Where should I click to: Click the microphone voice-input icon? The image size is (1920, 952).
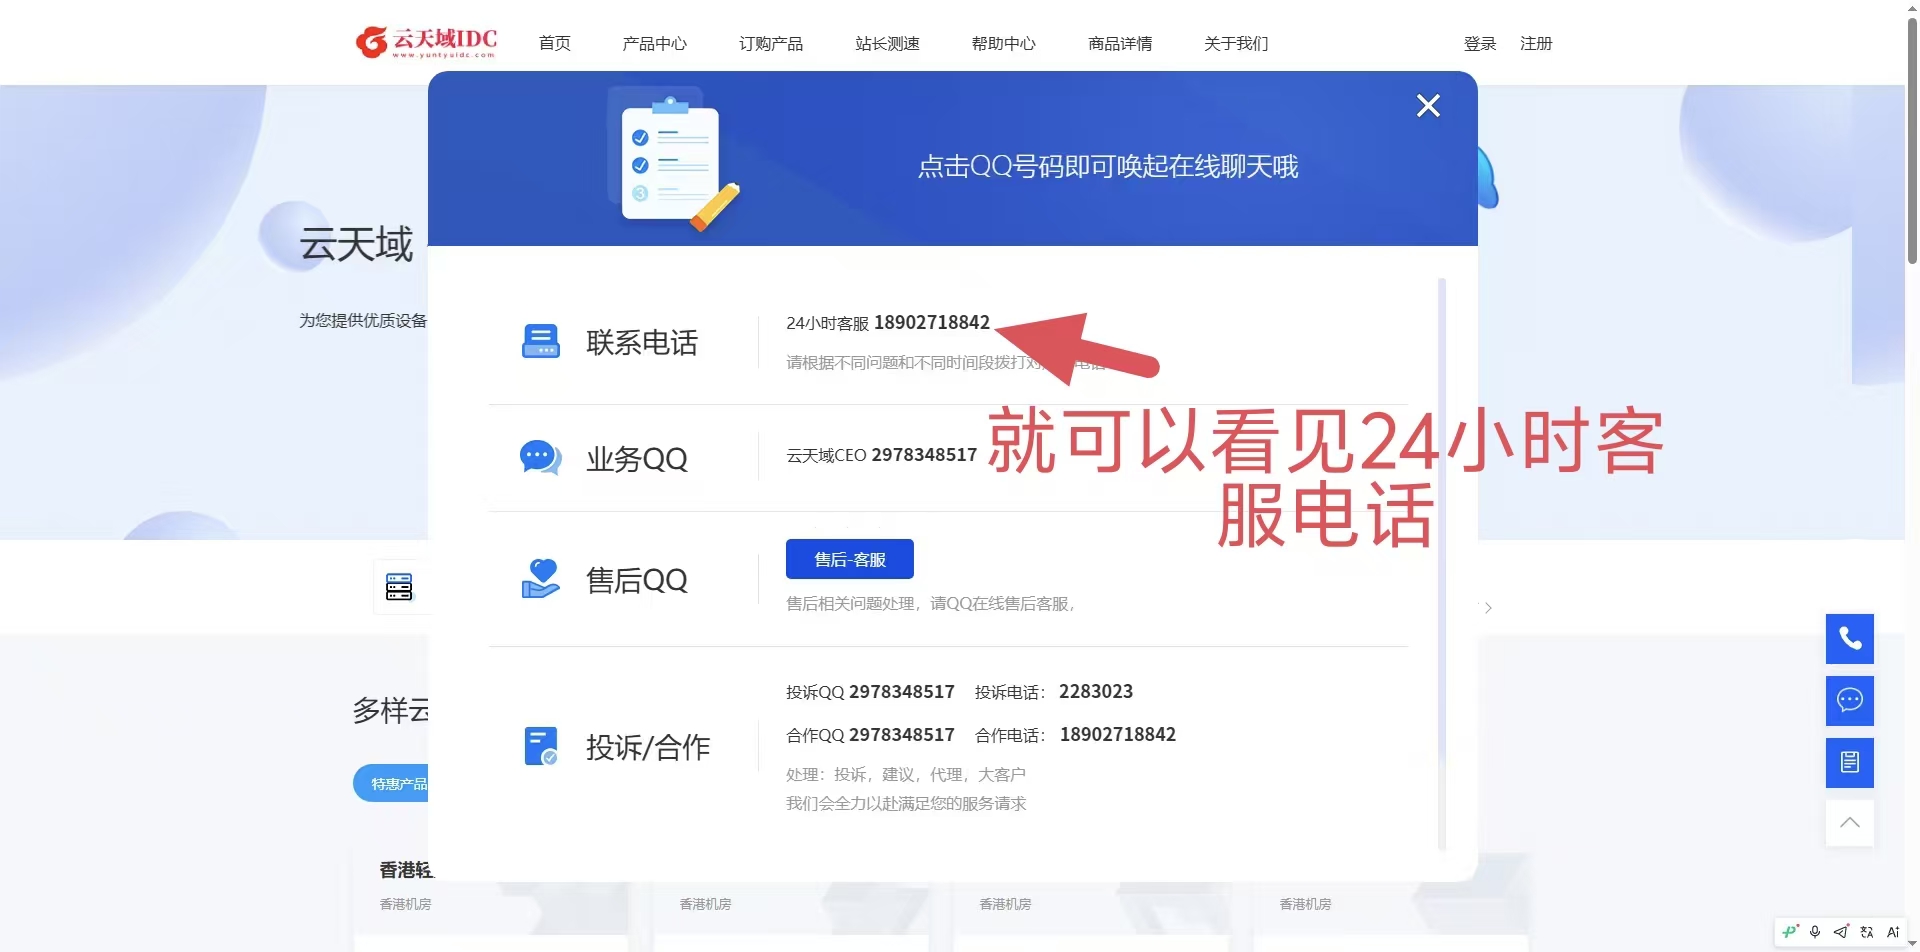(1815, 932)
